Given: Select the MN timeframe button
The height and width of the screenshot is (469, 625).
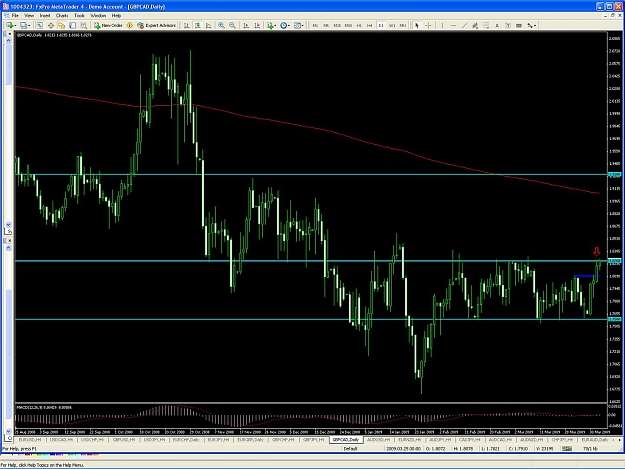Looking at the screenshot, I should (403, 25).
